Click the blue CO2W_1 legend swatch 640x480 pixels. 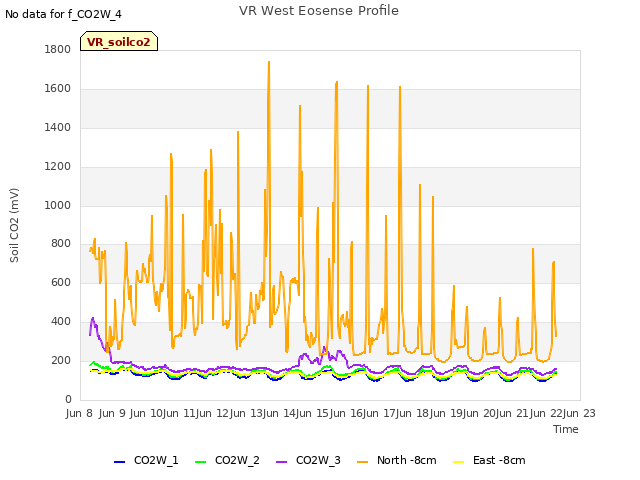click(x=119, y=462)
